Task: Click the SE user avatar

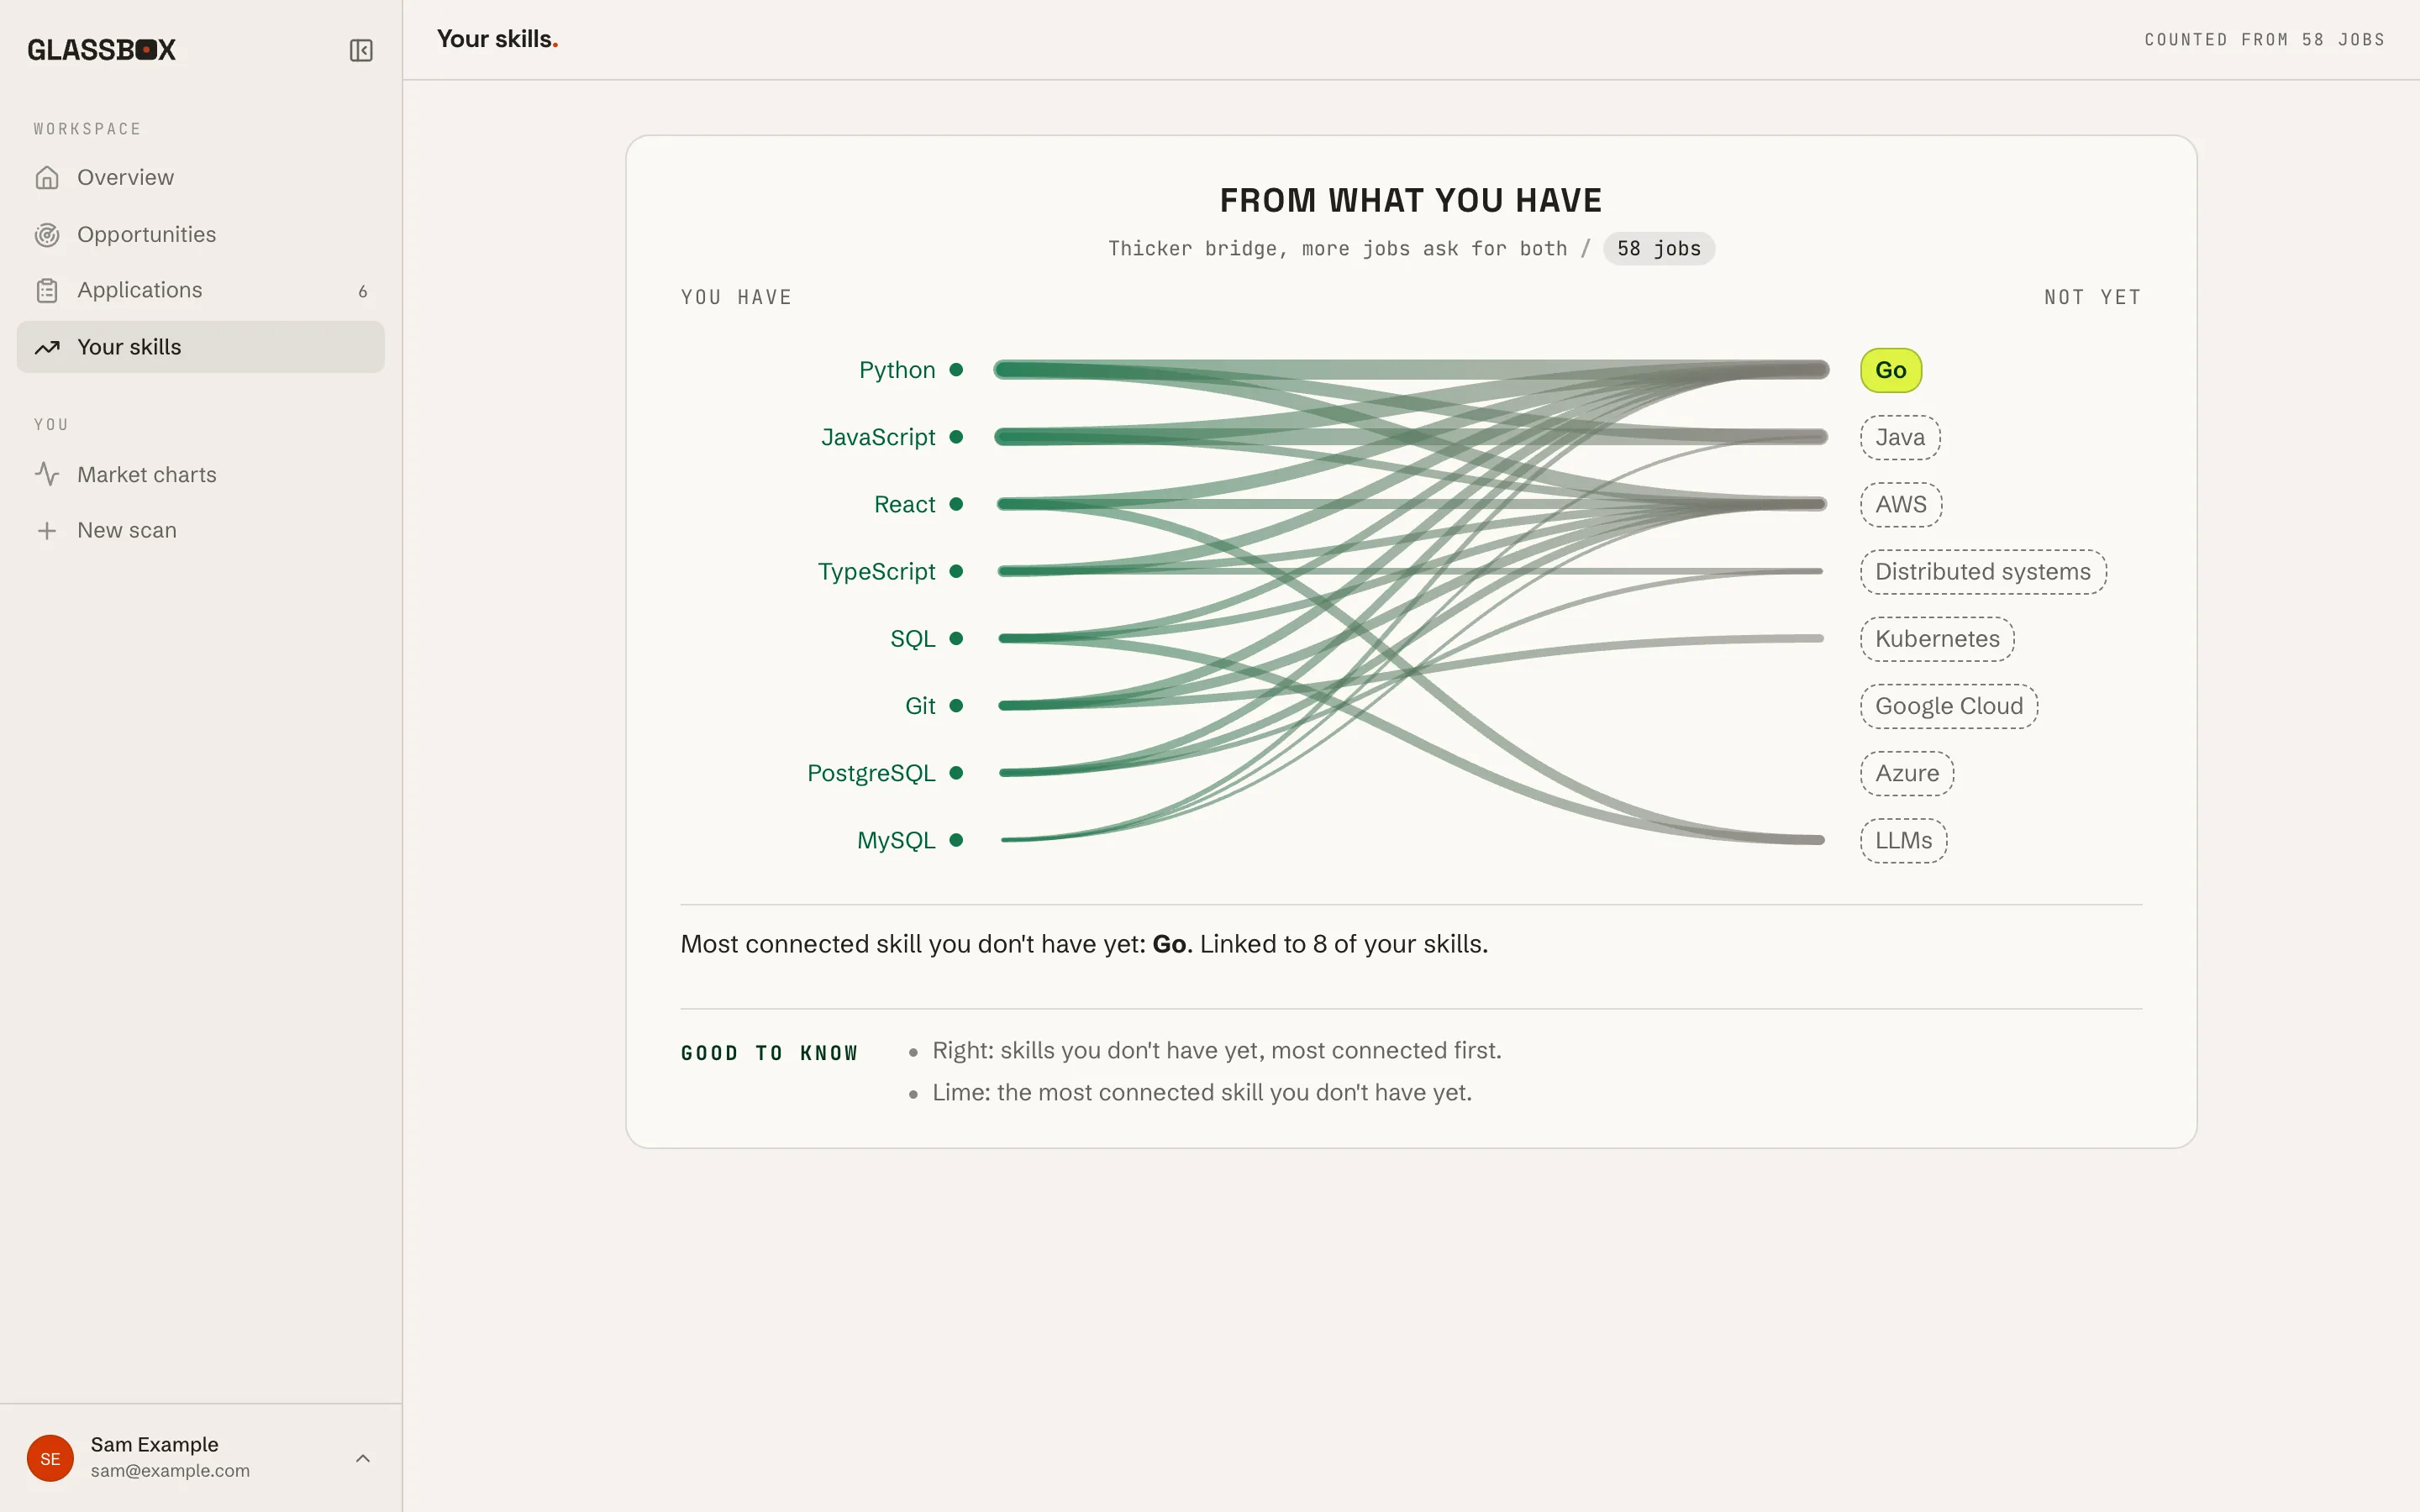Action: 50,1458
